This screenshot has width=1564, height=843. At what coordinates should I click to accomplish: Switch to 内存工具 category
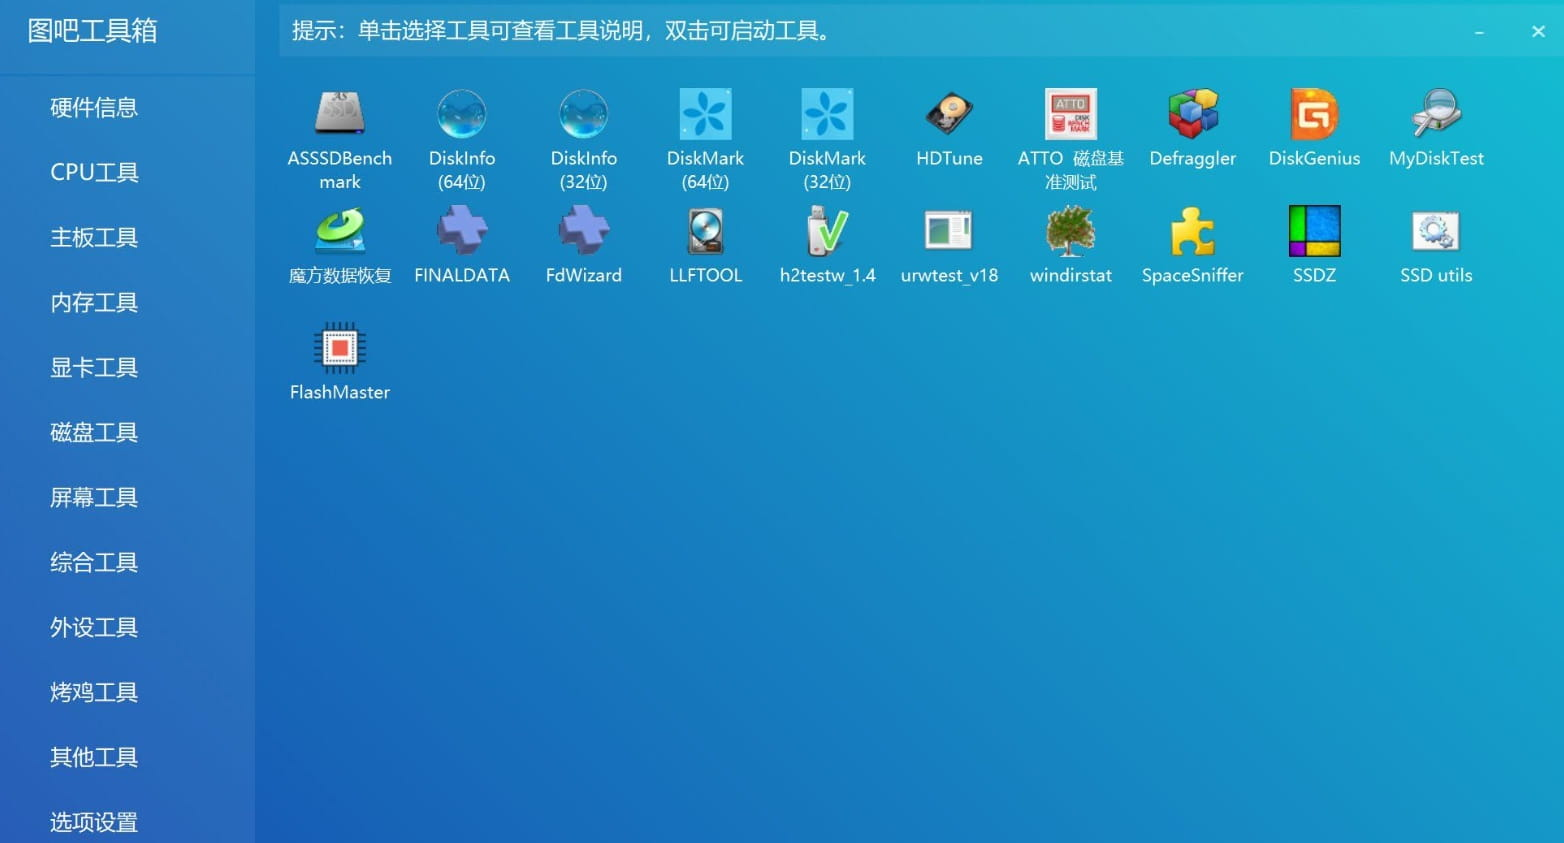pos(94,302)
